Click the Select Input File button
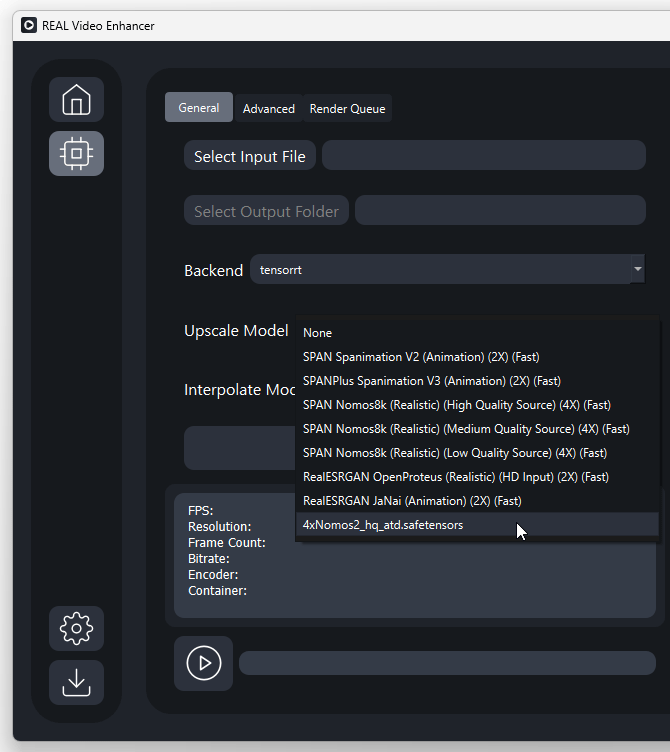Viewport: 670px width, 752px height. (250, 155)
